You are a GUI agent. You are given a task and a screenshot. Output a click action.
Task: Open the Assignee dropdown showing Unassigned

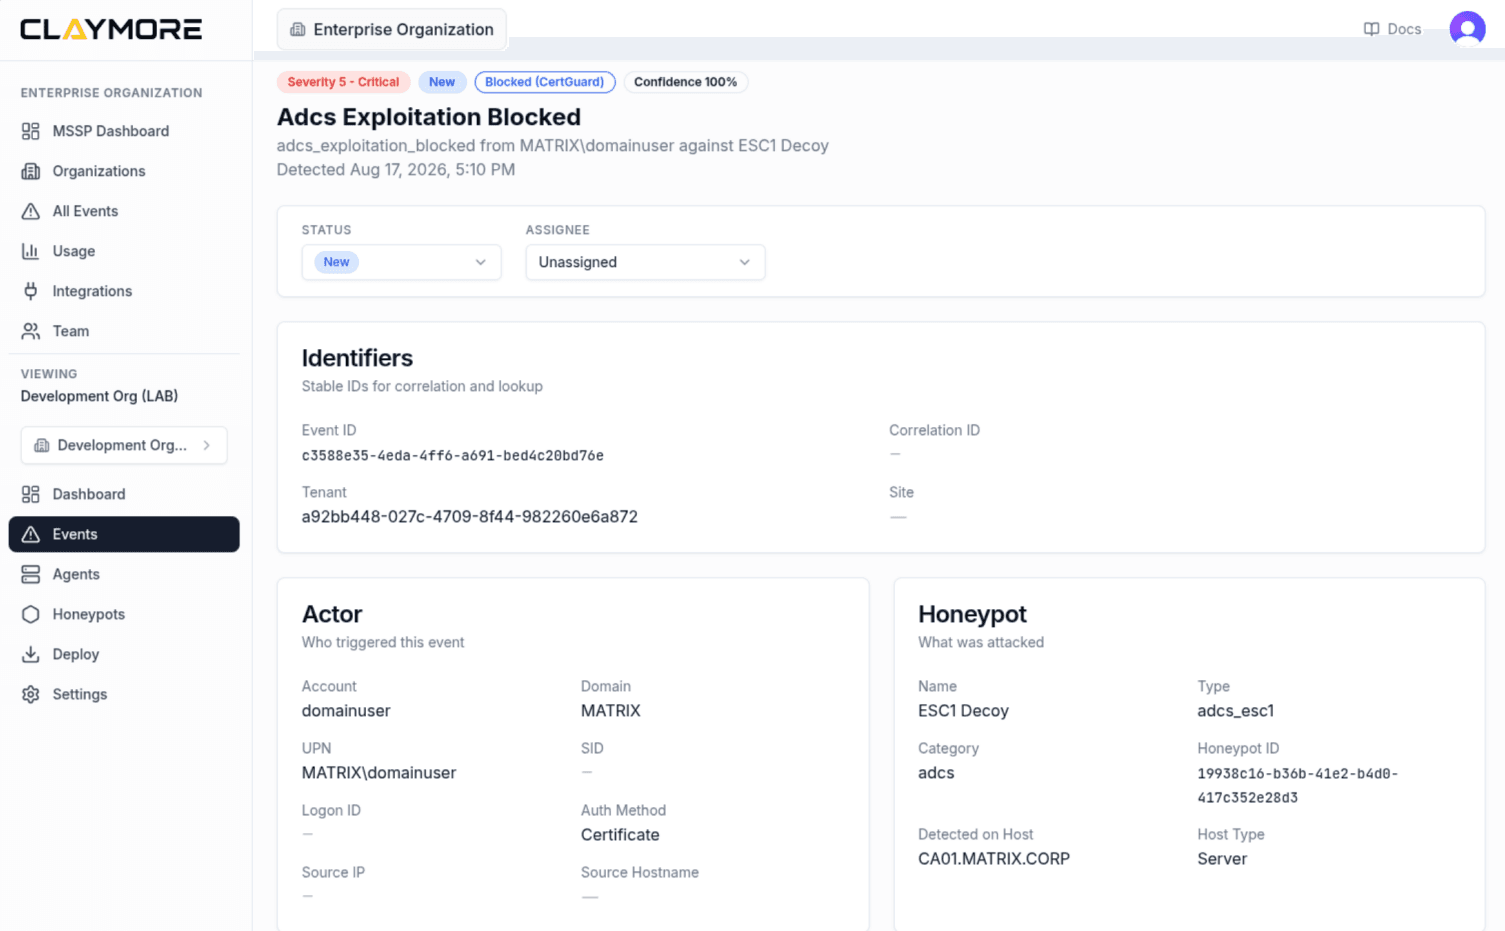tap(645, 262)
